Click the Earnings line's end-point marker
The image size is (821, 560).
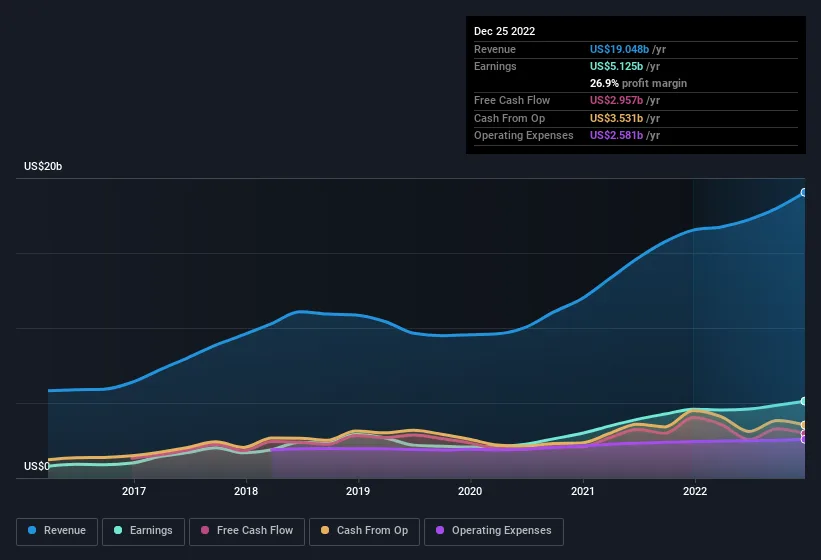(804, 401)
